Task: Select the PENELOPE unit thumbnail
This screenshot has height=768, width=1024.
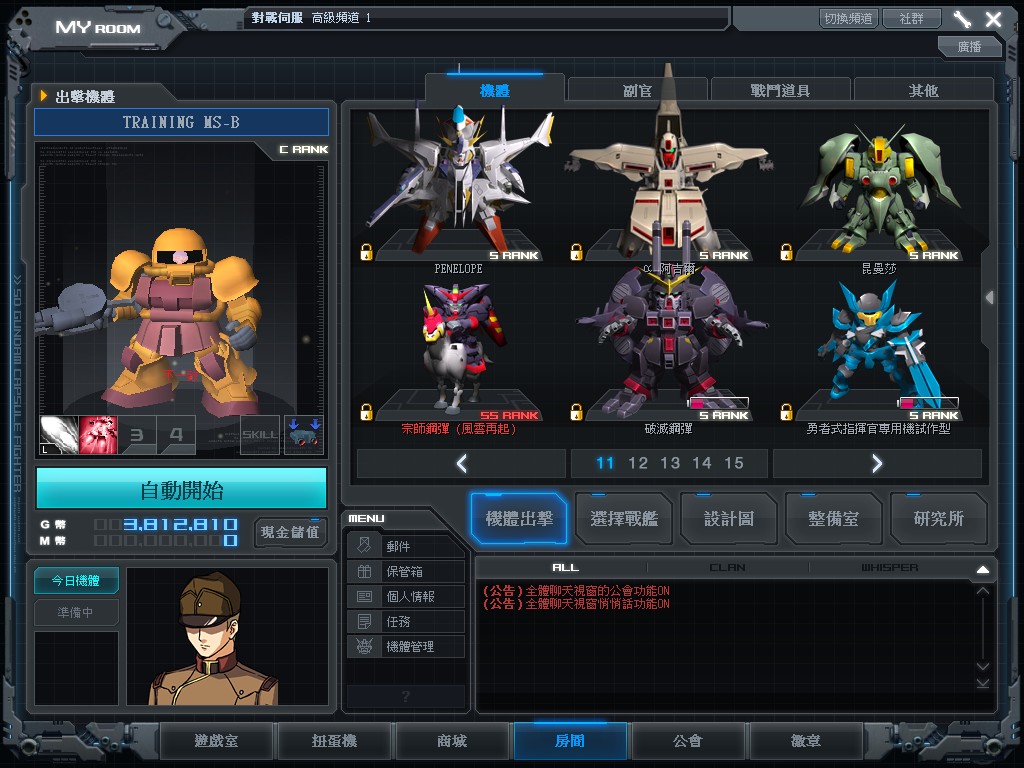Action: pos(458,185)
